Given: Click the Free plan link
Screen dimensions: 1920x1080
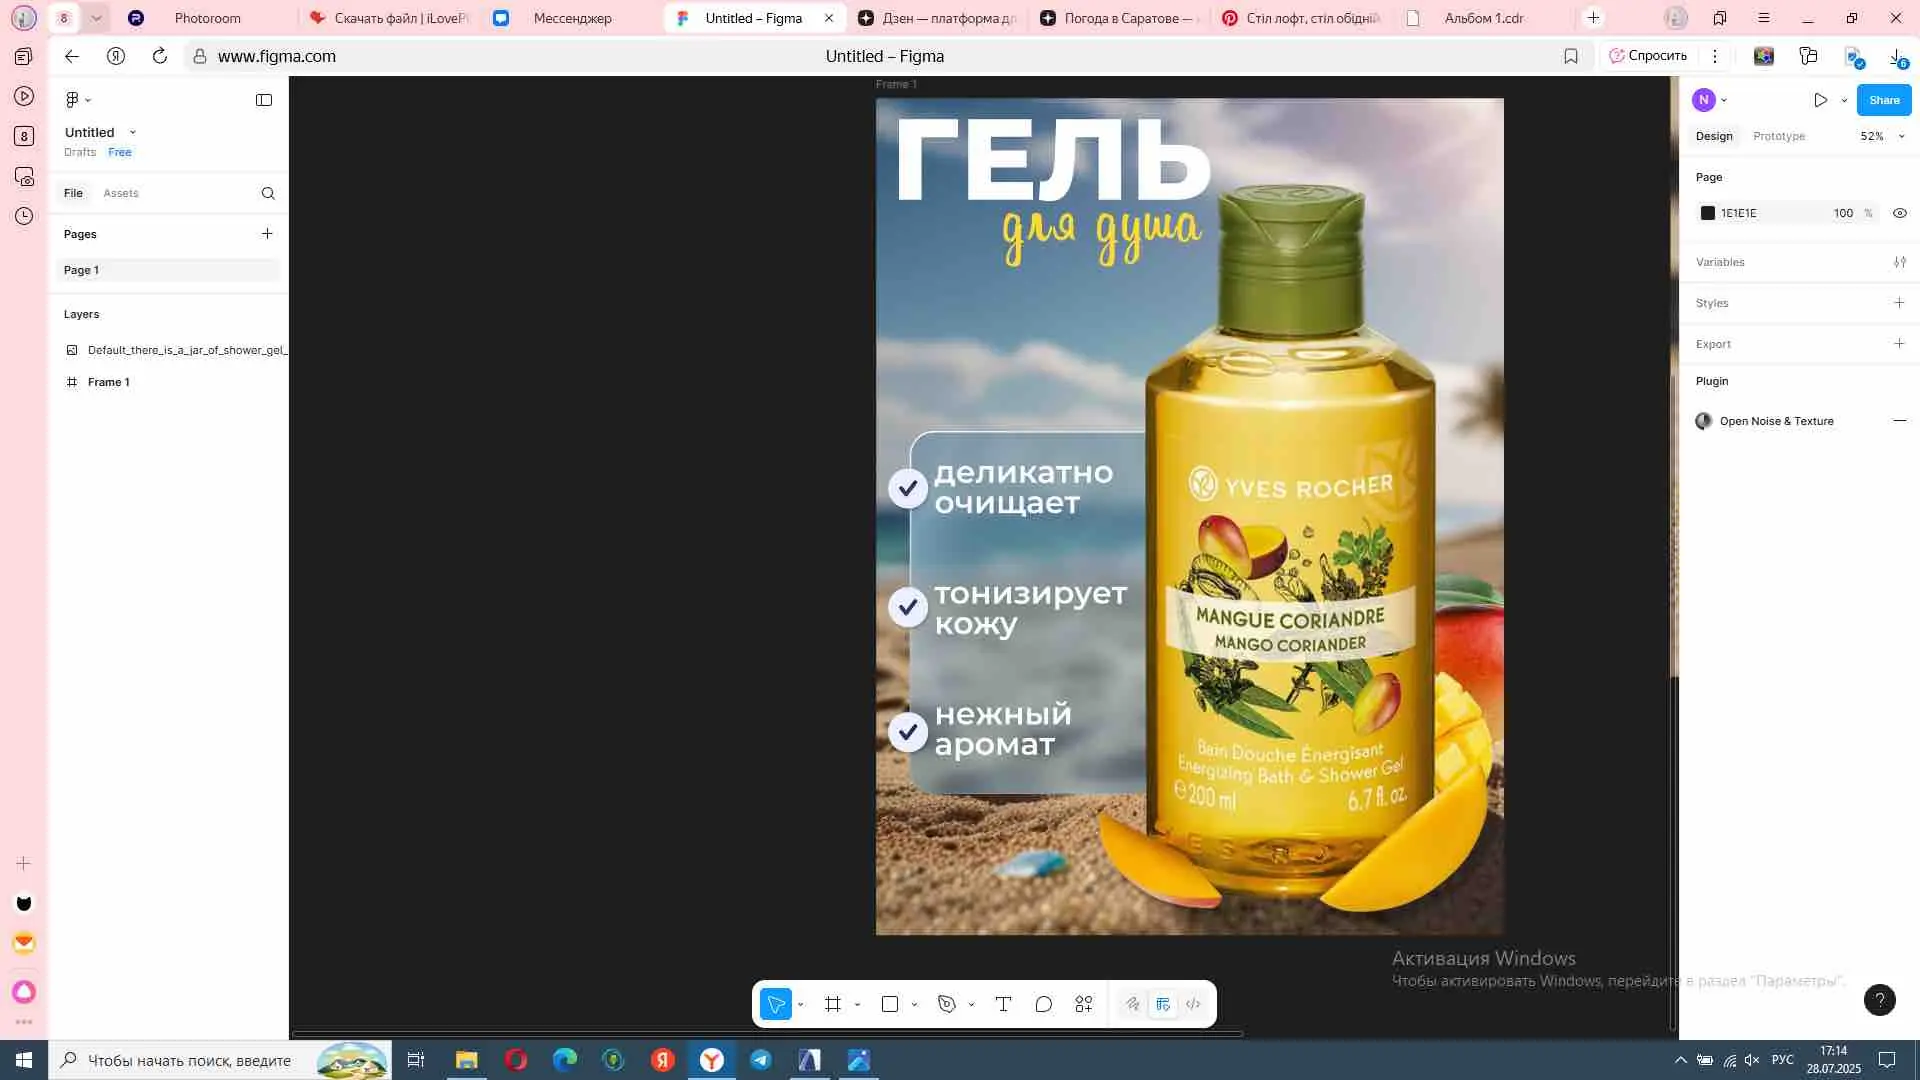Looking at the screenshot, I should click(120, 152).
